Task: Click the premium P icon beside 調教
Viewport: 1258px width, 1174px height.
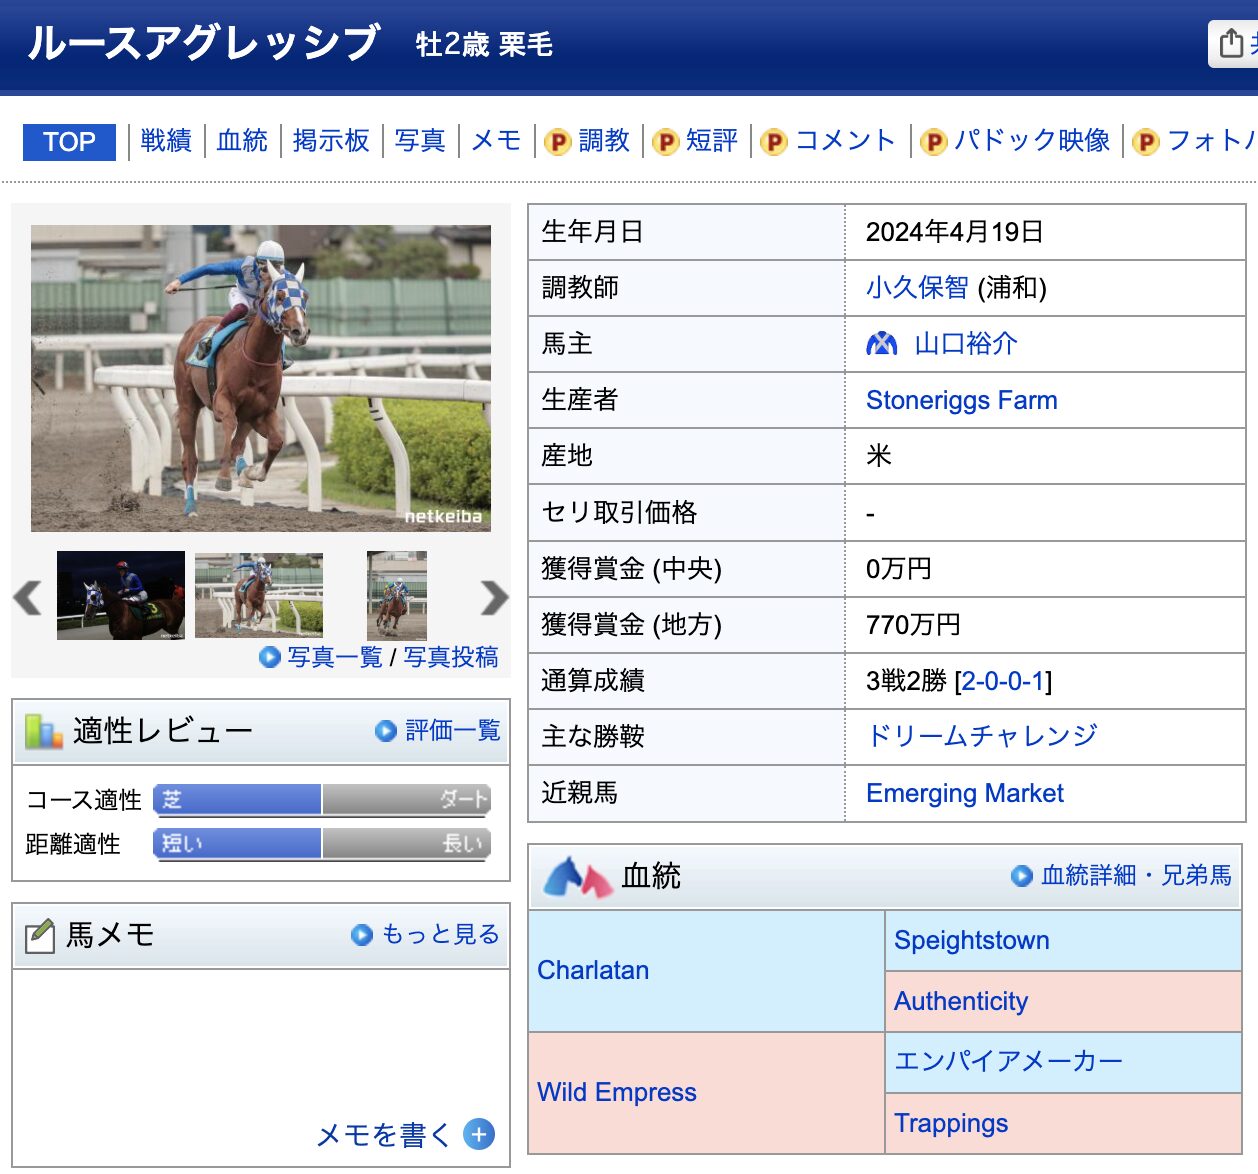Action: click(x=557, y=143)
